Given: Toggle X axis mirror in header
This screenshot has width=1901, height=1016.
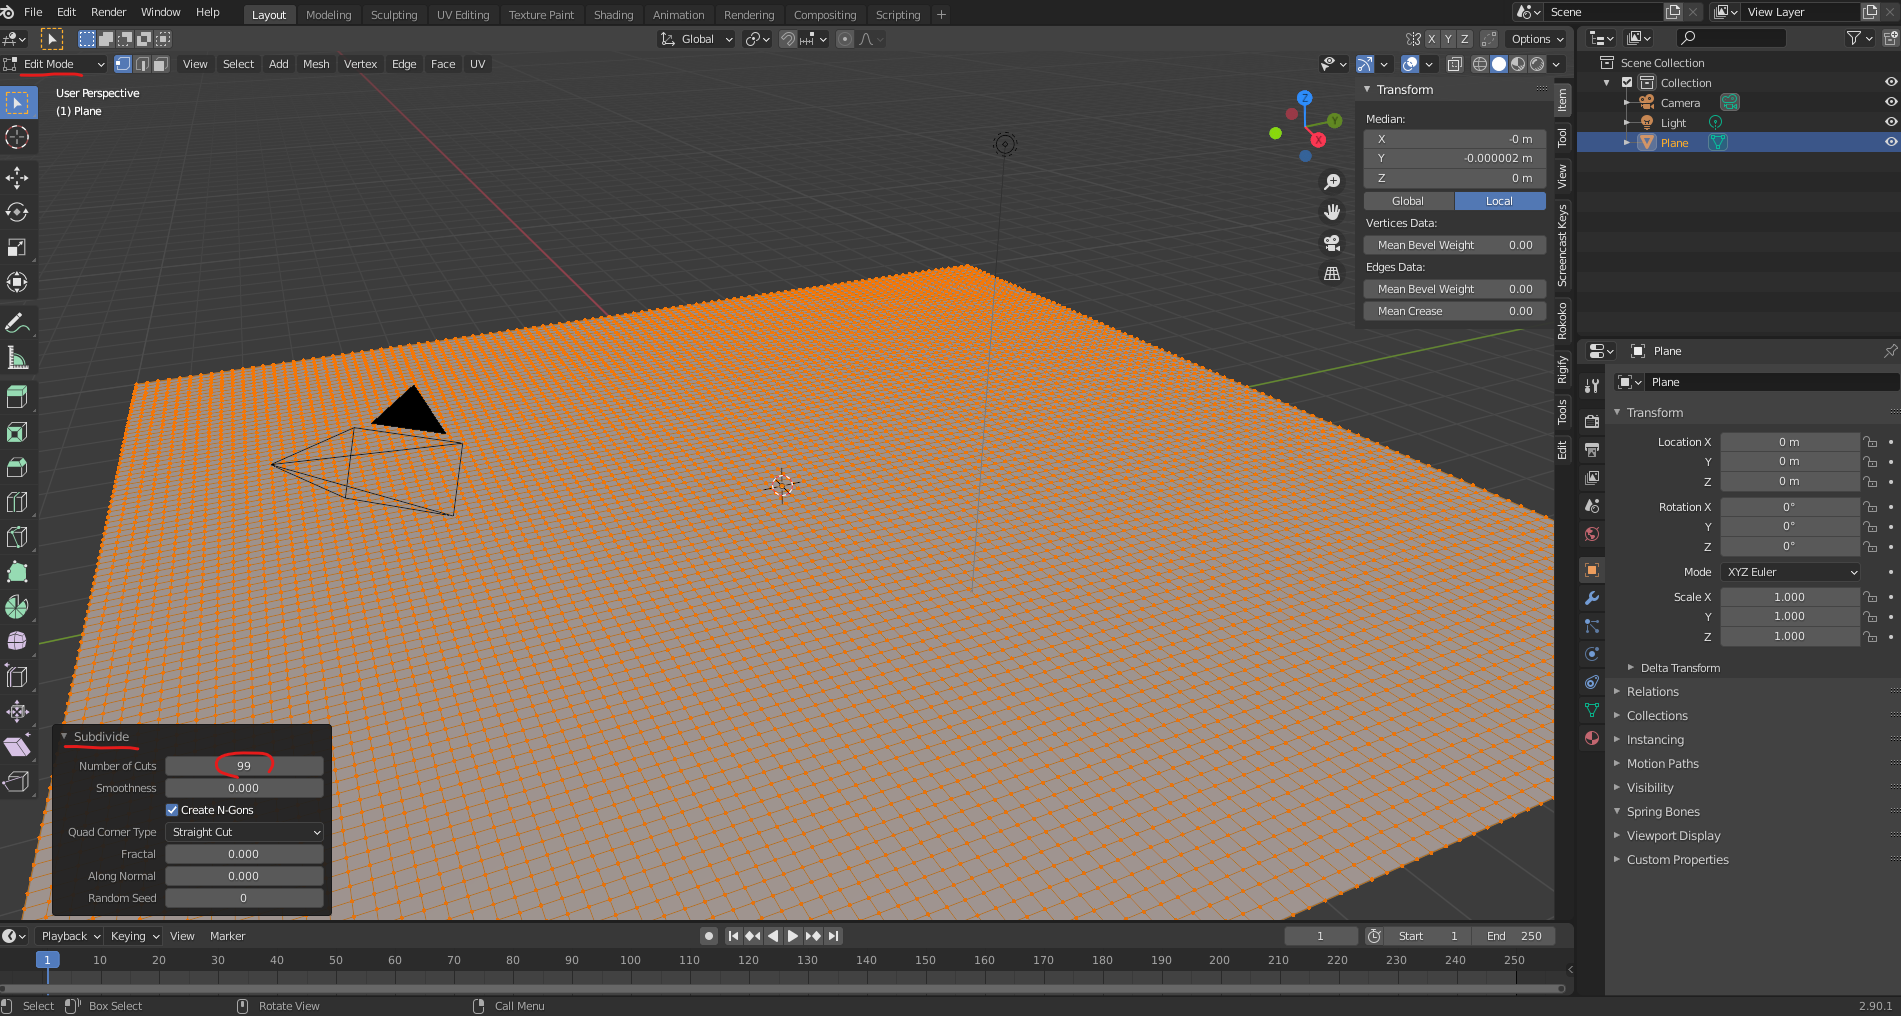Looking at the screenshot, I should click(1431, 39).
